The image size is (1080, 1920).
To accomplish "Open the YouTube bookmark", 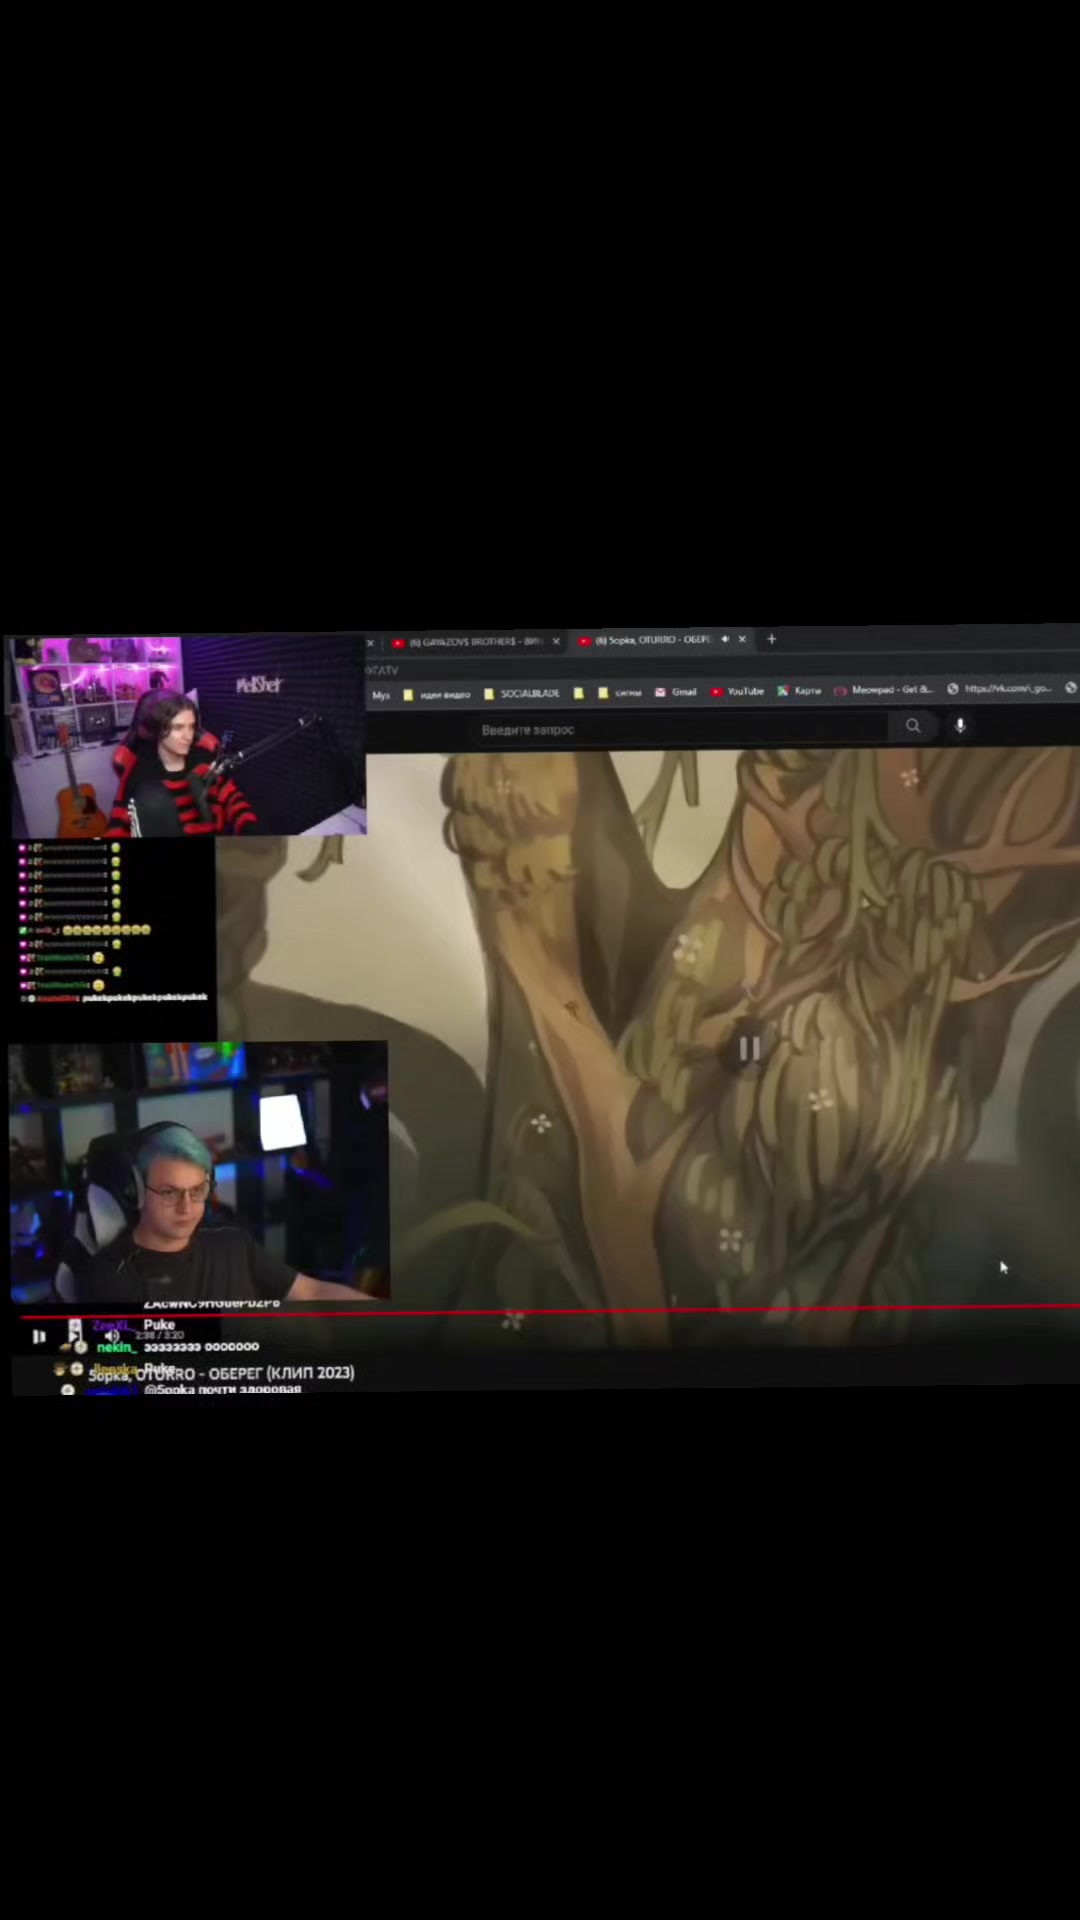I will point(737,691).
